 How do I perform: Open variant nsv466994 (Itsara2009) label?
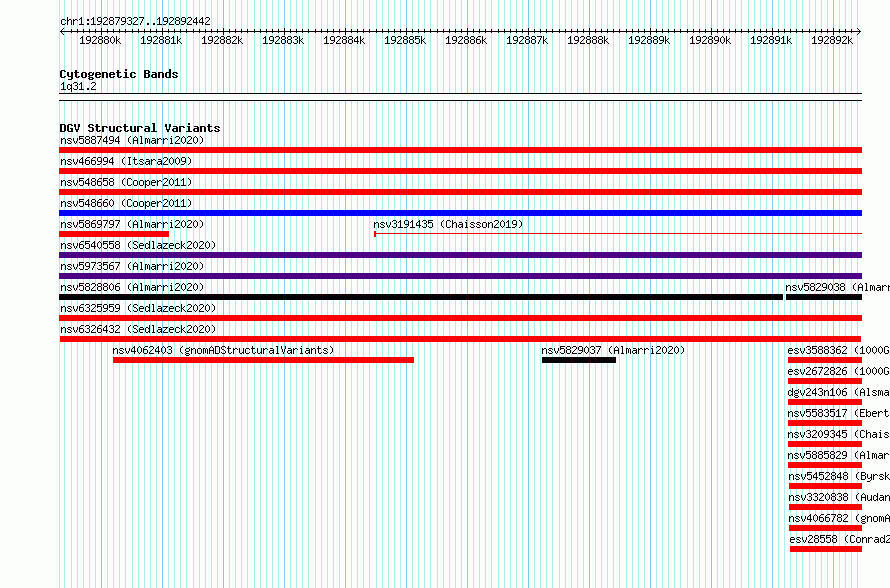pos(126,161)
